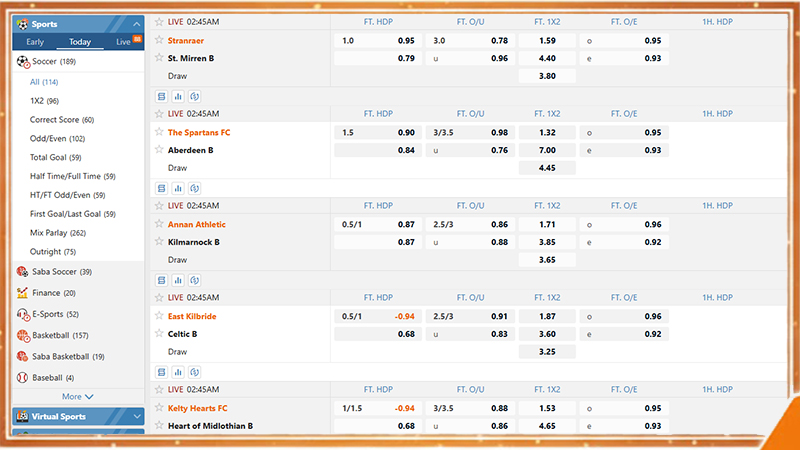The height and width of the screenshot is (450, 800).
Task: Select 1.59 odds for Stranraer win
Action: (x=547, y=41)
